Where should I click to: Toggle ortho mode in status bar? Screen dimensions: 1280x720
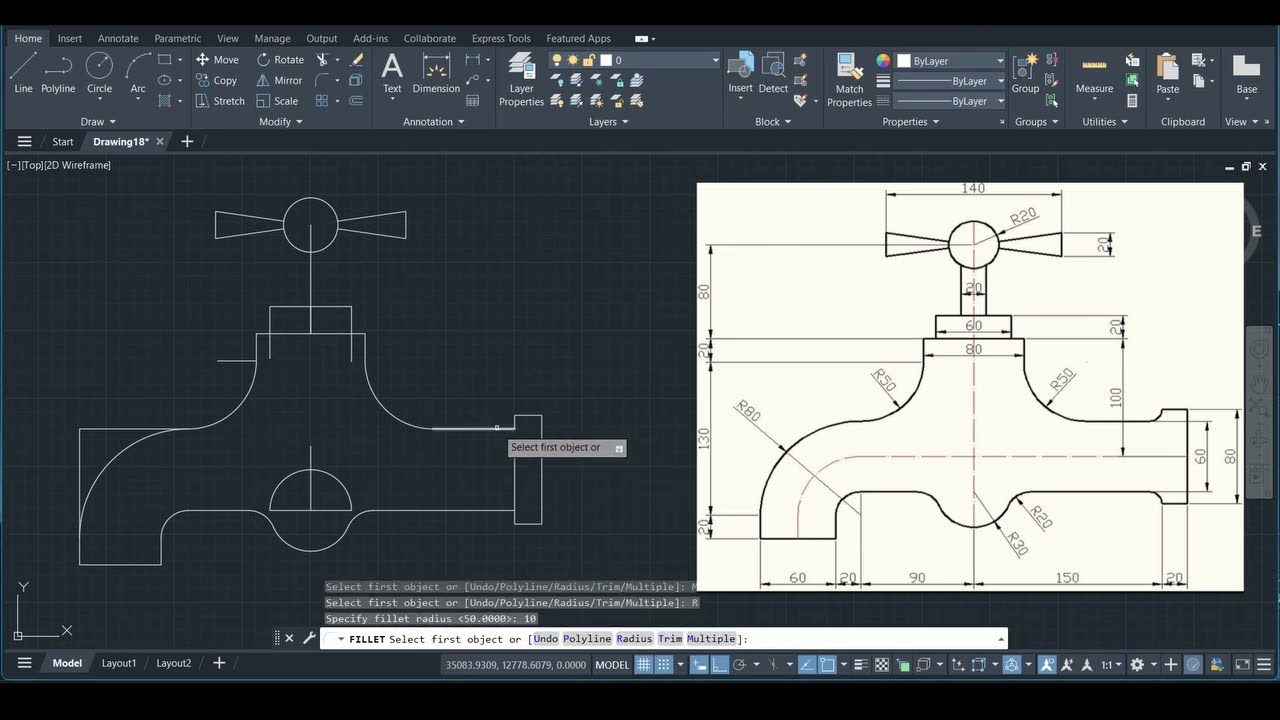point(719,664)
